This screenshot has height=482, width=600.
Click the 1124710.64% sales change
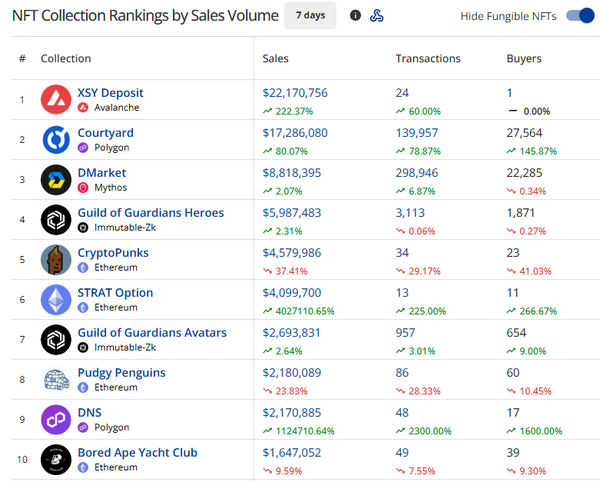[305, 431]
